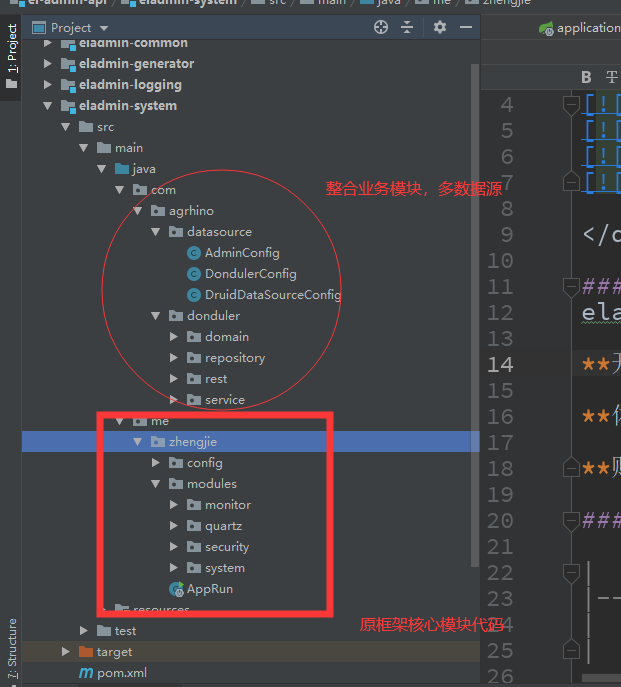Screen dimensions: 621x687
Task: Expand the eladmin-generator module
Action: tap(47, 64)
